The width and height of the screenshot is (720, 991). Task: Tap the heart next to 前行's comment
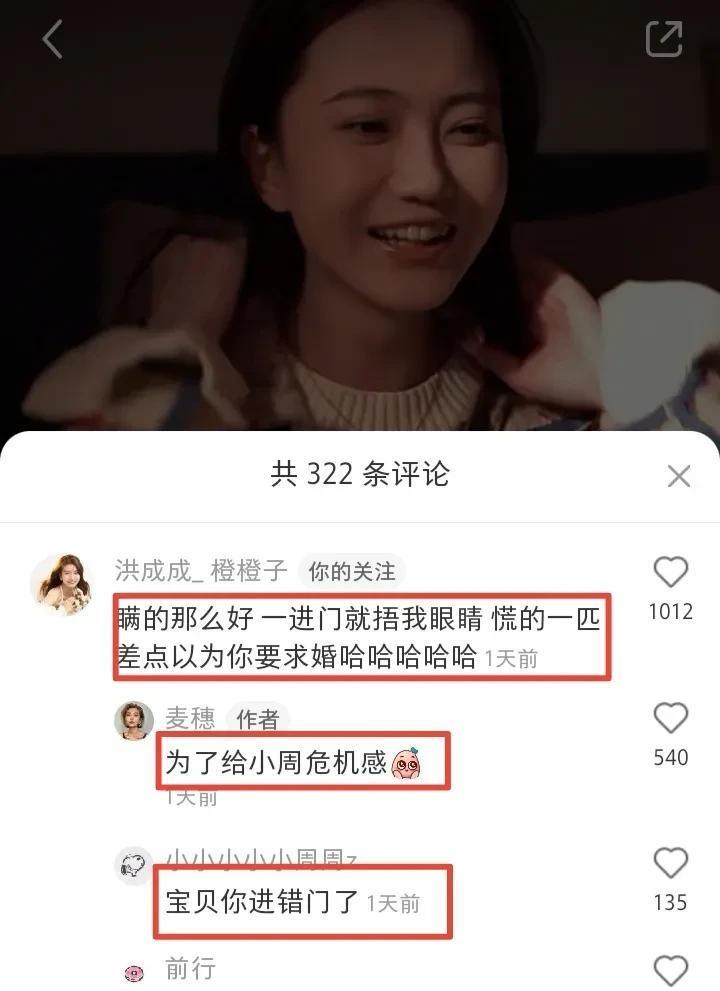pos(670,971)
